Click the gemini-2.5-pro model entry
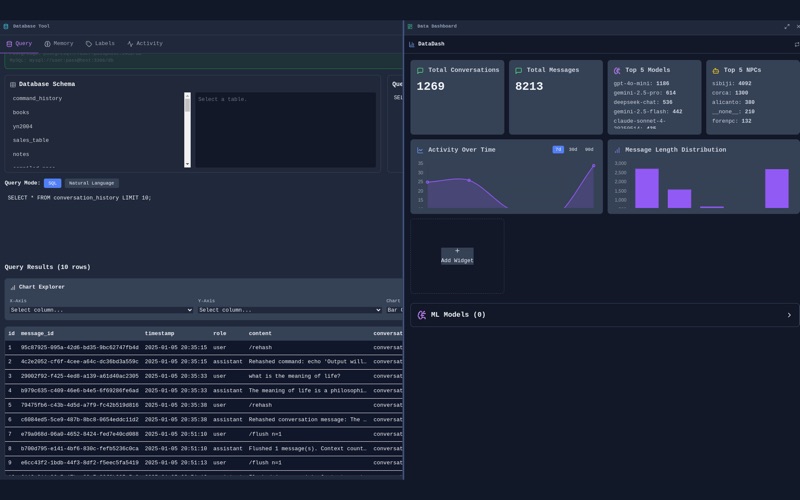The height and width of the screenshot is (500, 800). (x=644, y=93)
